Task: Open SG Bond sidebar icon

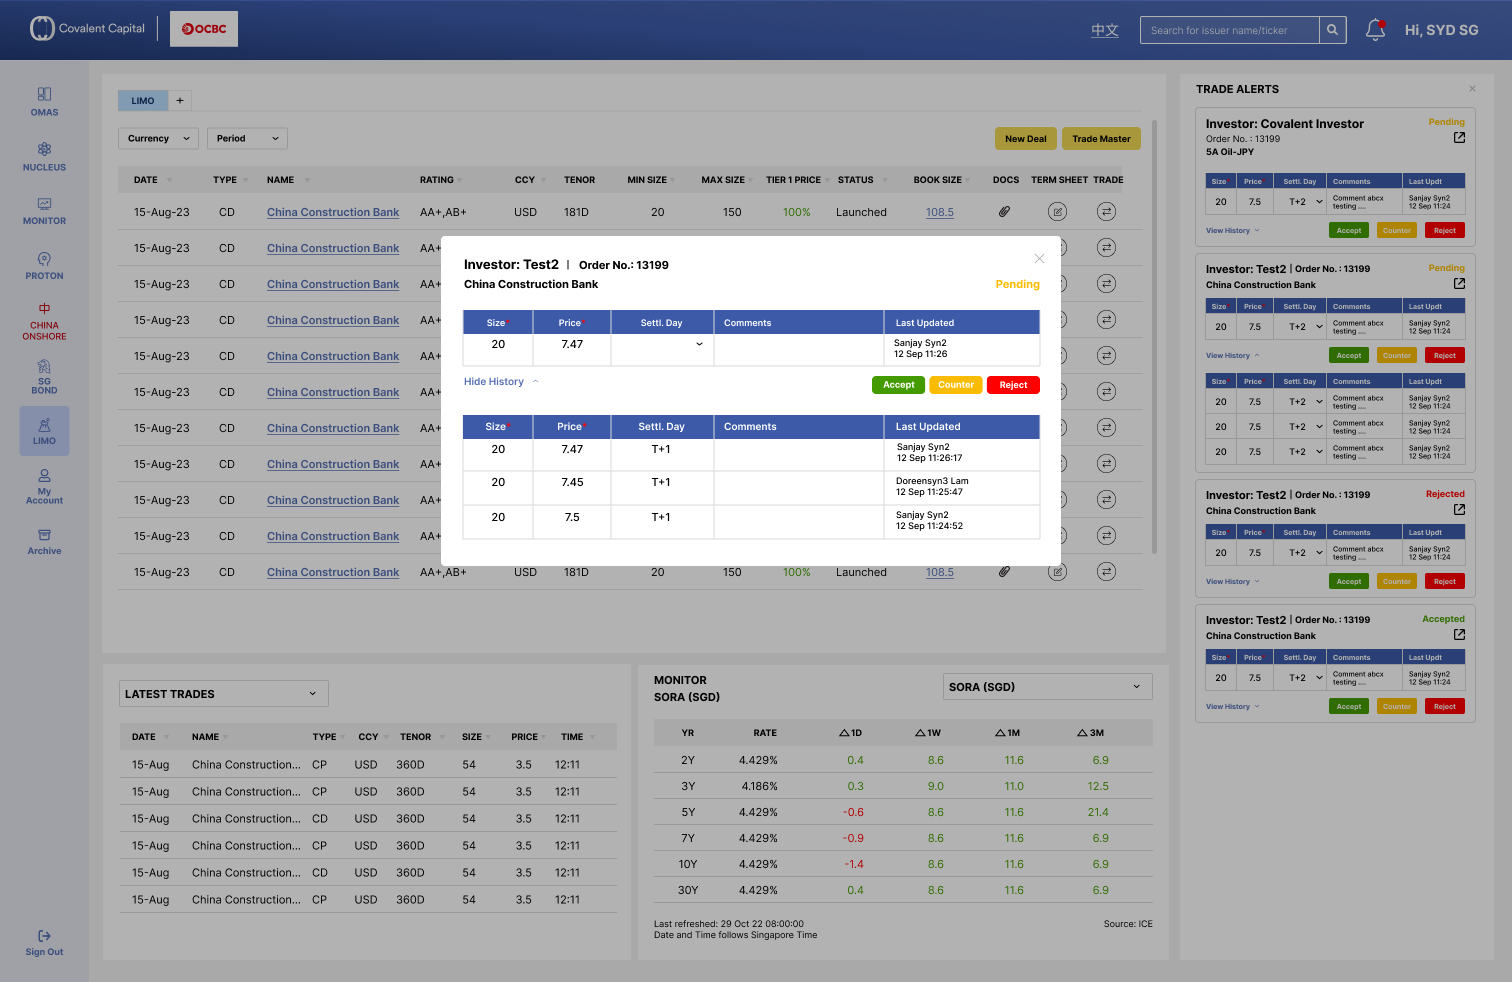Action: 44,375
